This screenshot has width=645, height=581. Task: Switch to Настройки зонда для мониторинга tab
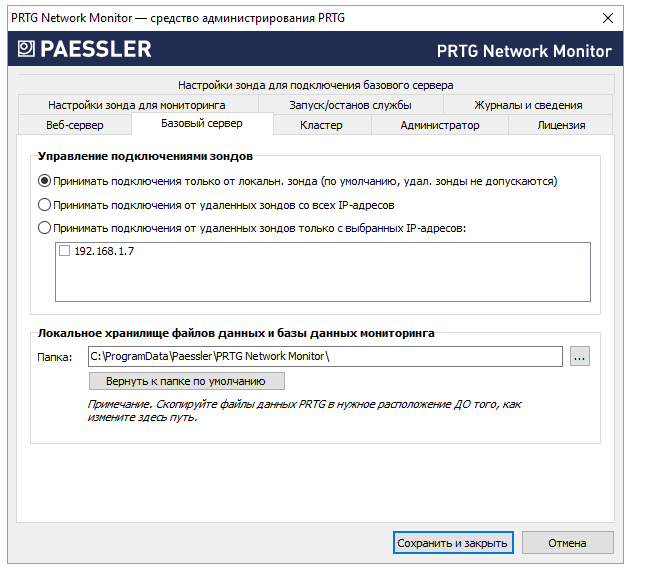tap(137, 105)
